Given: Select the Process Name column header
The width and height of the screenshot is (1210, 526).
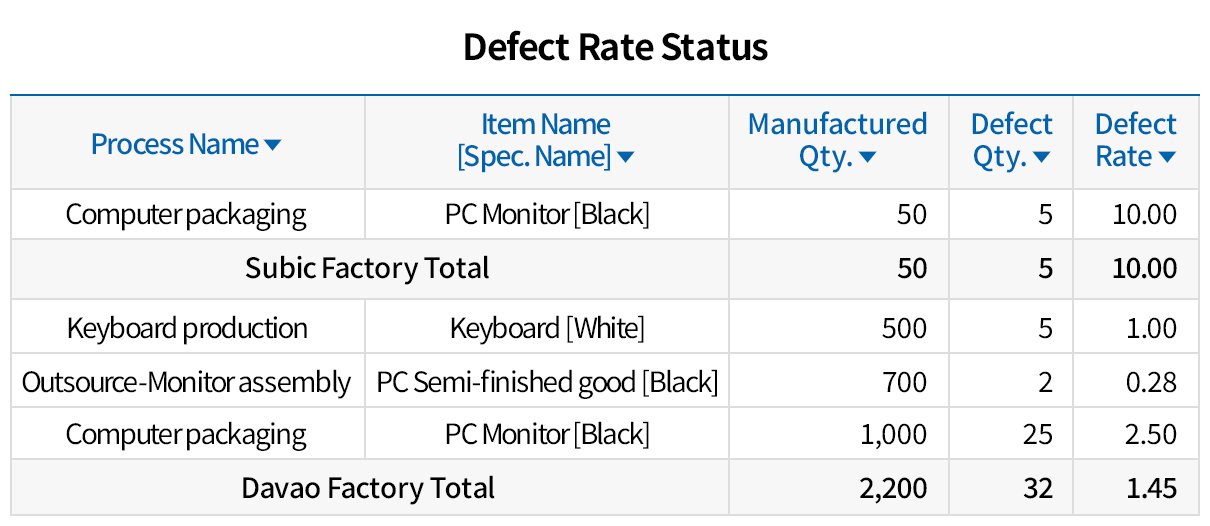Looking at the screenshot, I should pyautogui.click(x=175, y=145).
